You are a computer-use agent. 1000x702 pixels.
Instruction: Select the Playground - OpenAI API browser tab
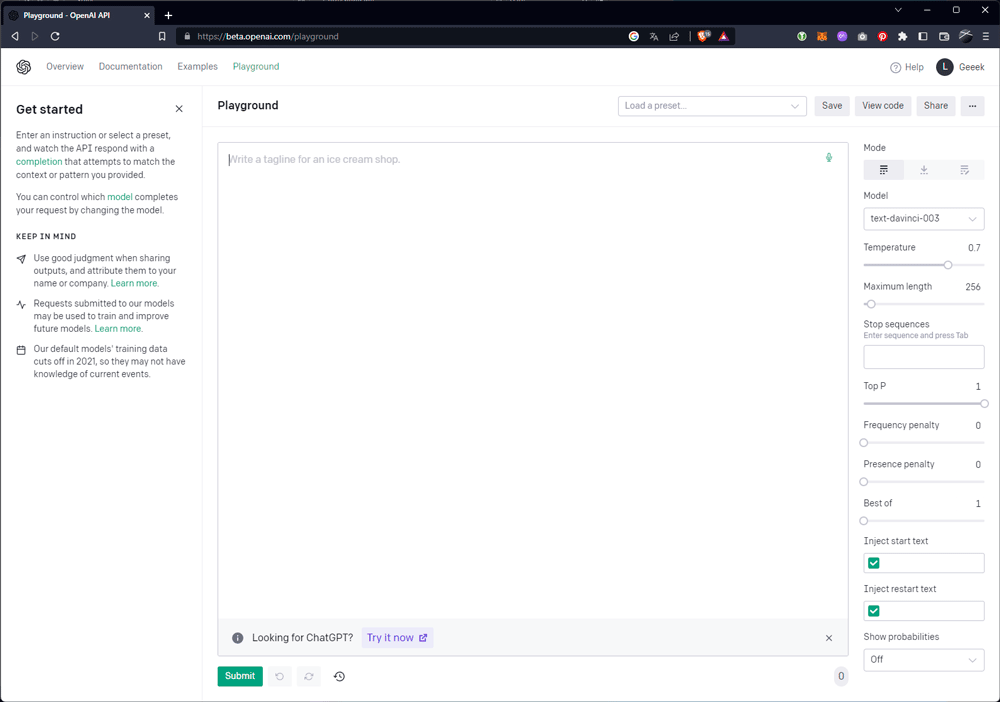click(80, 15)
